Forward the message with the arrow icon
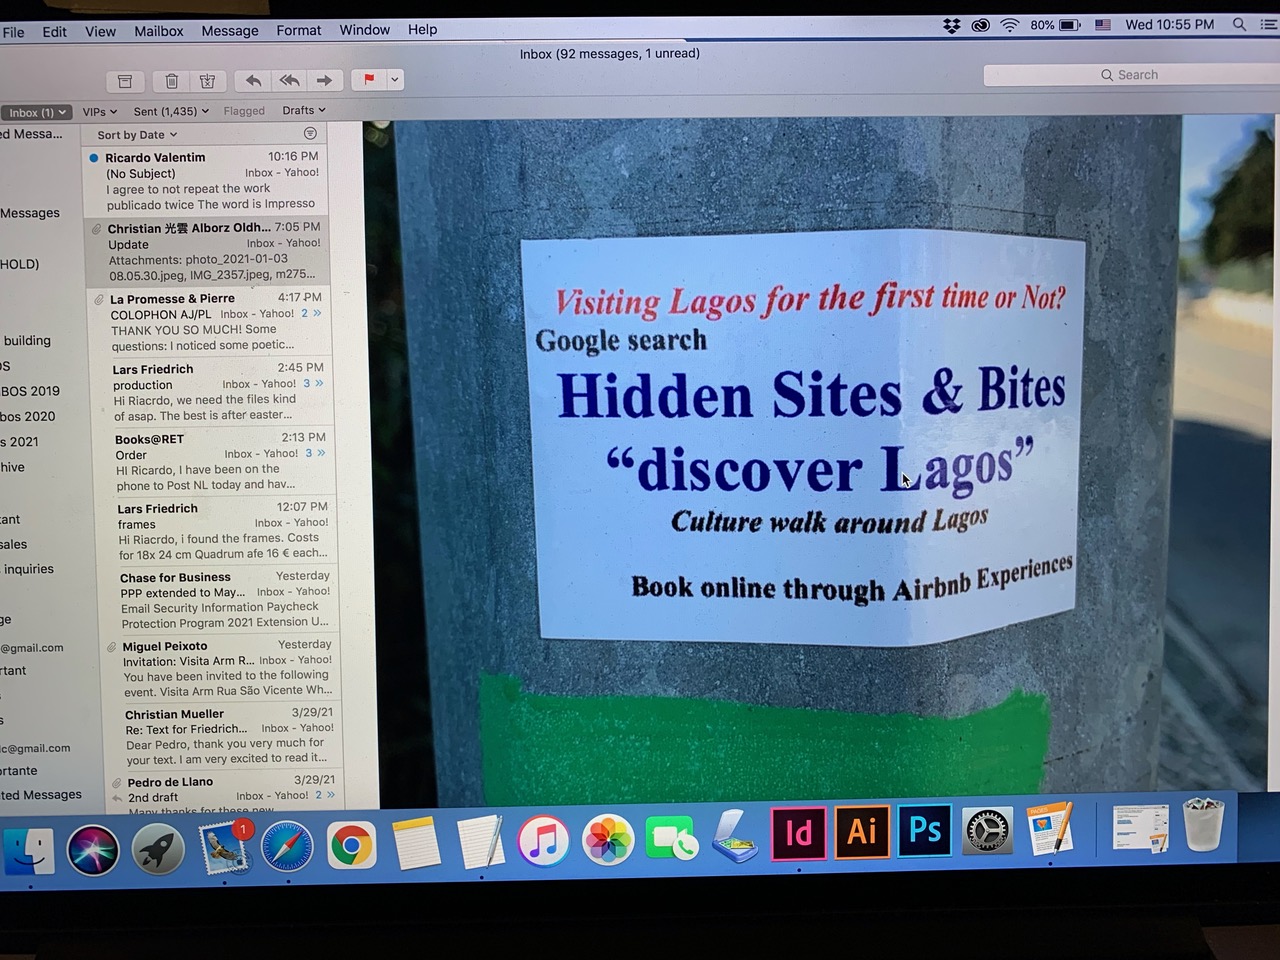Image resolution: width=1280 pixels, height=960 pixels. point(324,81)
